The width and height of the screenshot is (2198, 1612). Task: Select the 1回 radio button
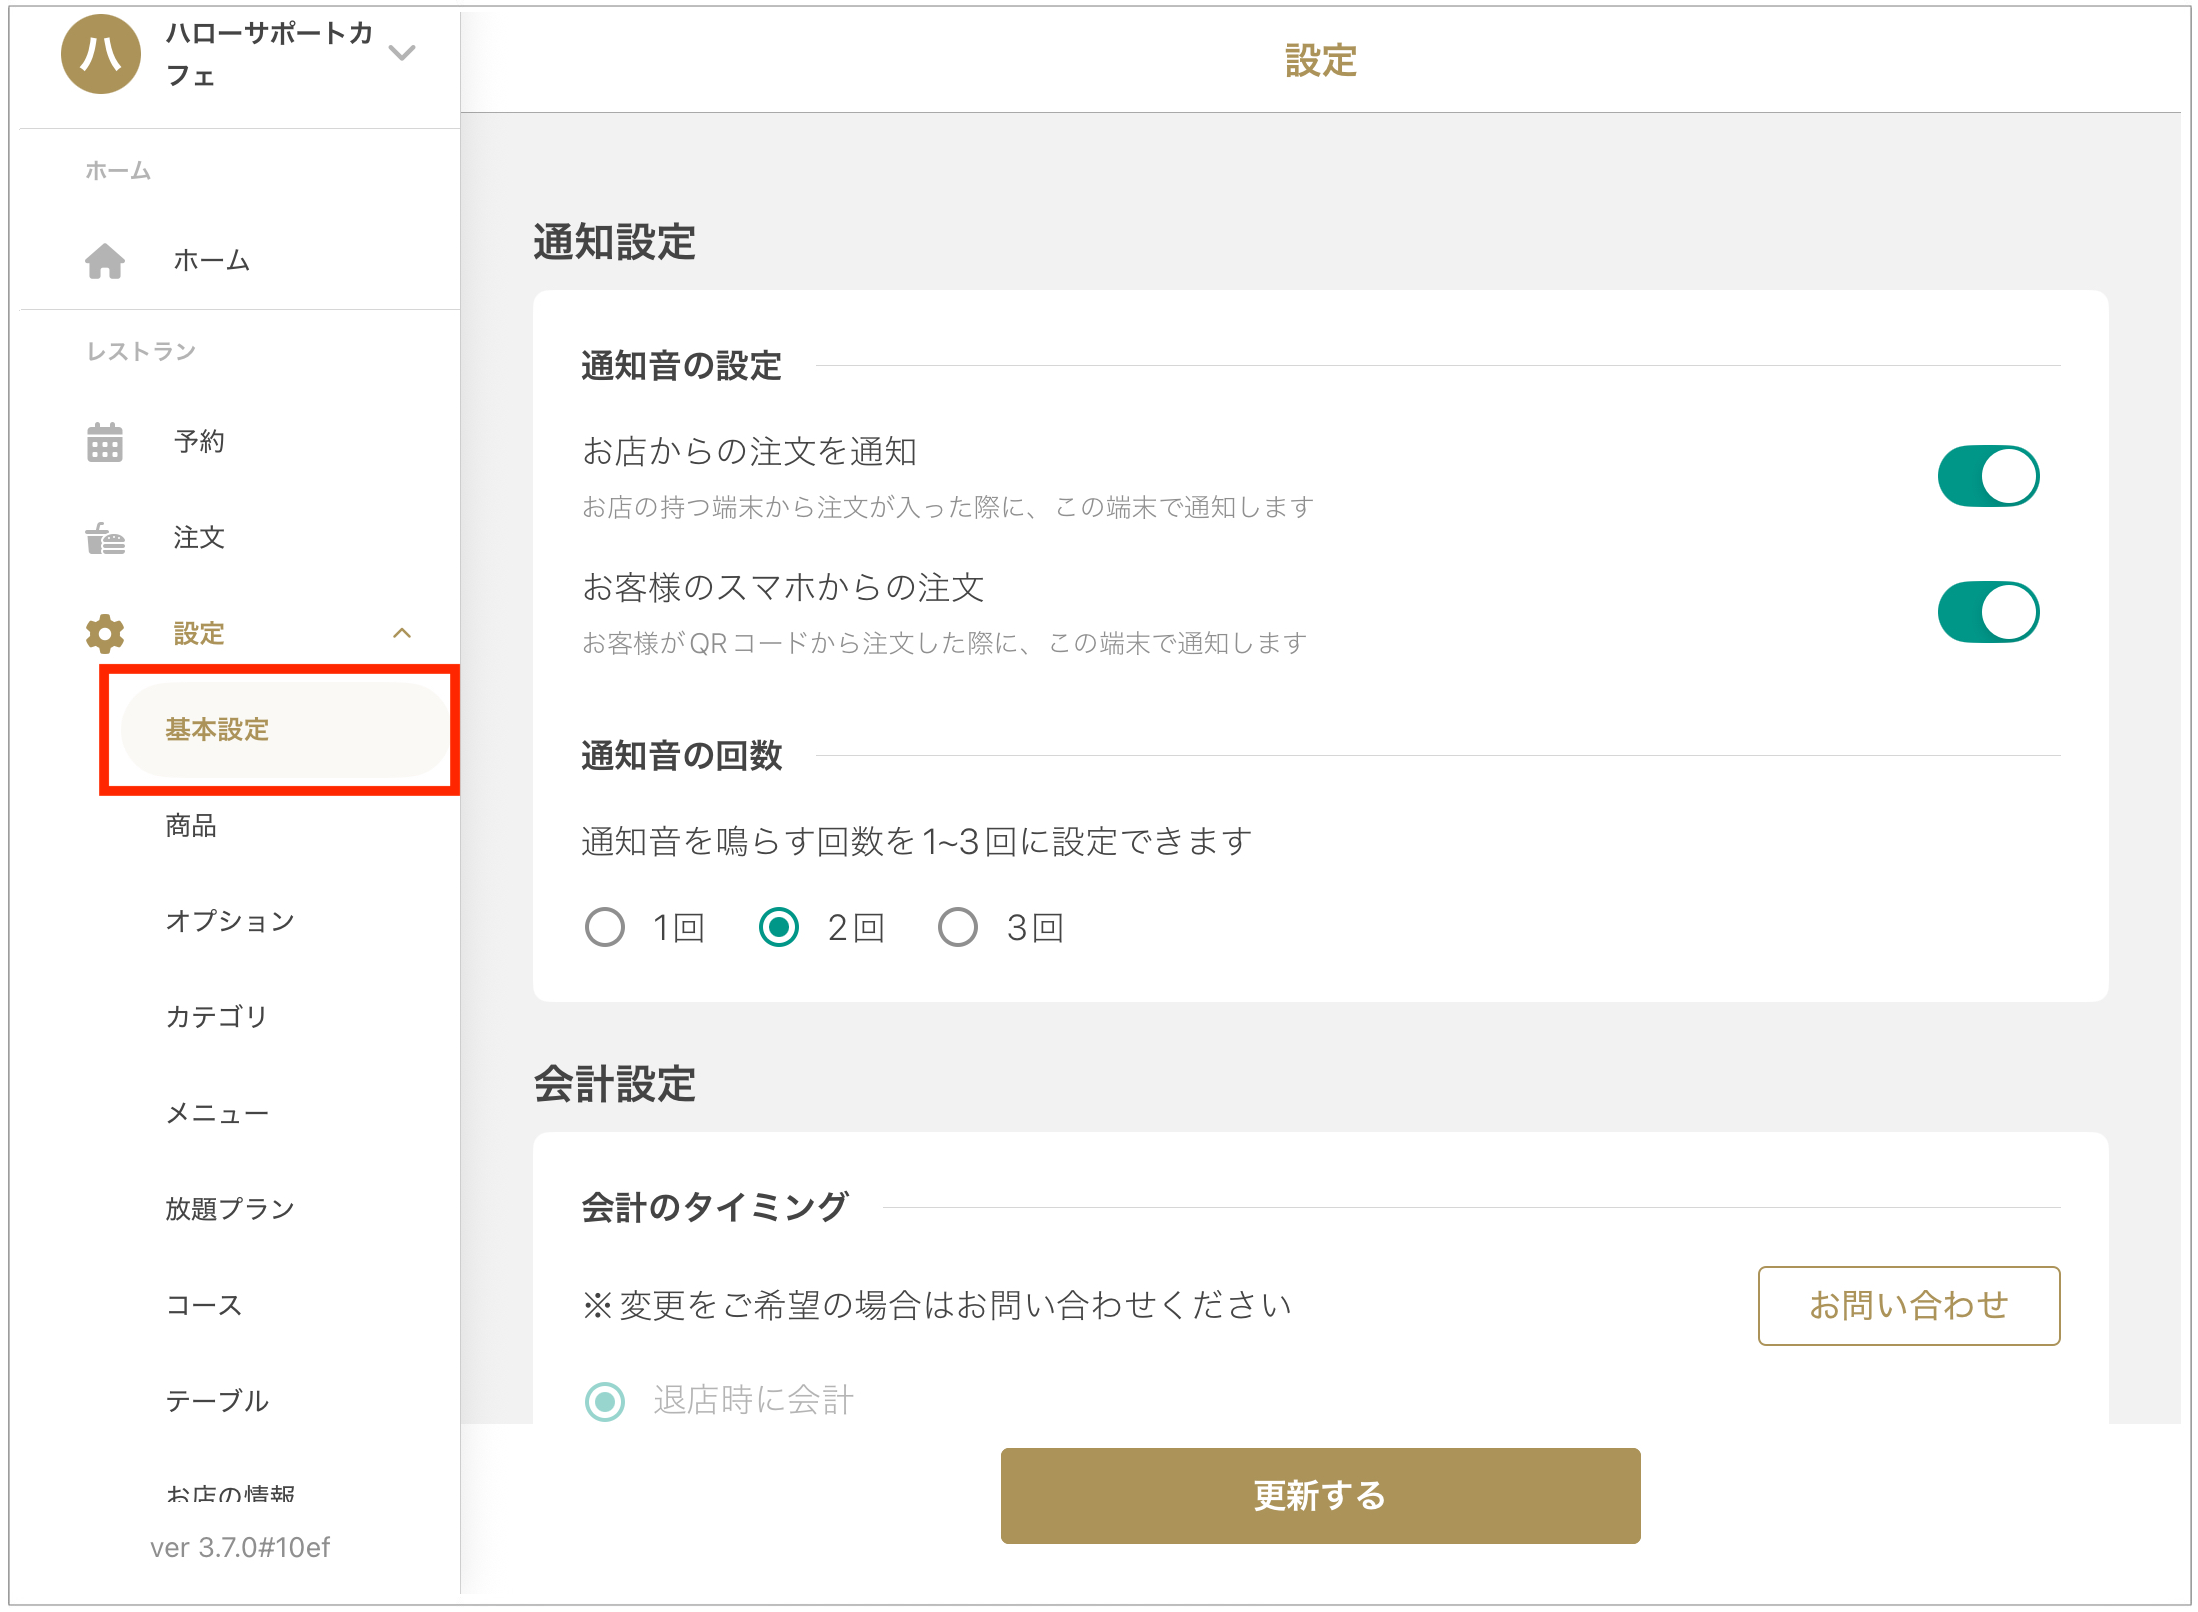tap(605, 927)
